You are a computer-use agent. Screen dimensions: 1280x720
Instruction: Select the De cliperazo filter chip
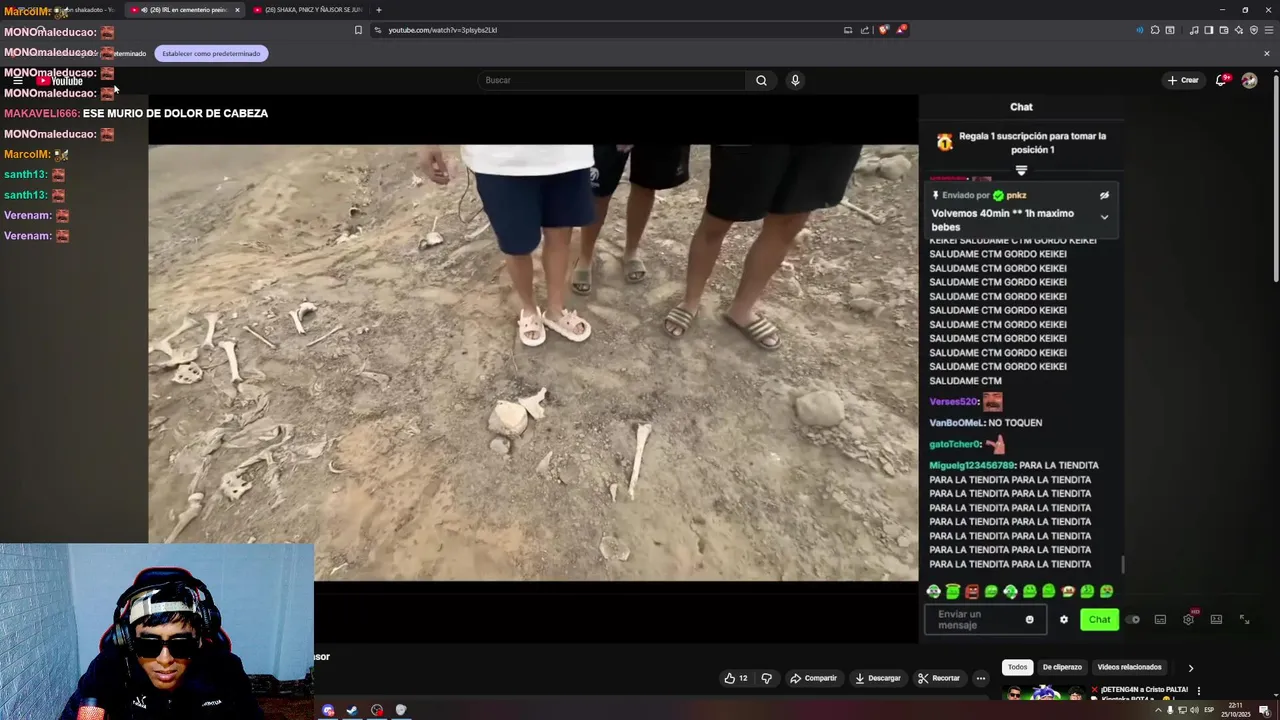pos(1062,667)
